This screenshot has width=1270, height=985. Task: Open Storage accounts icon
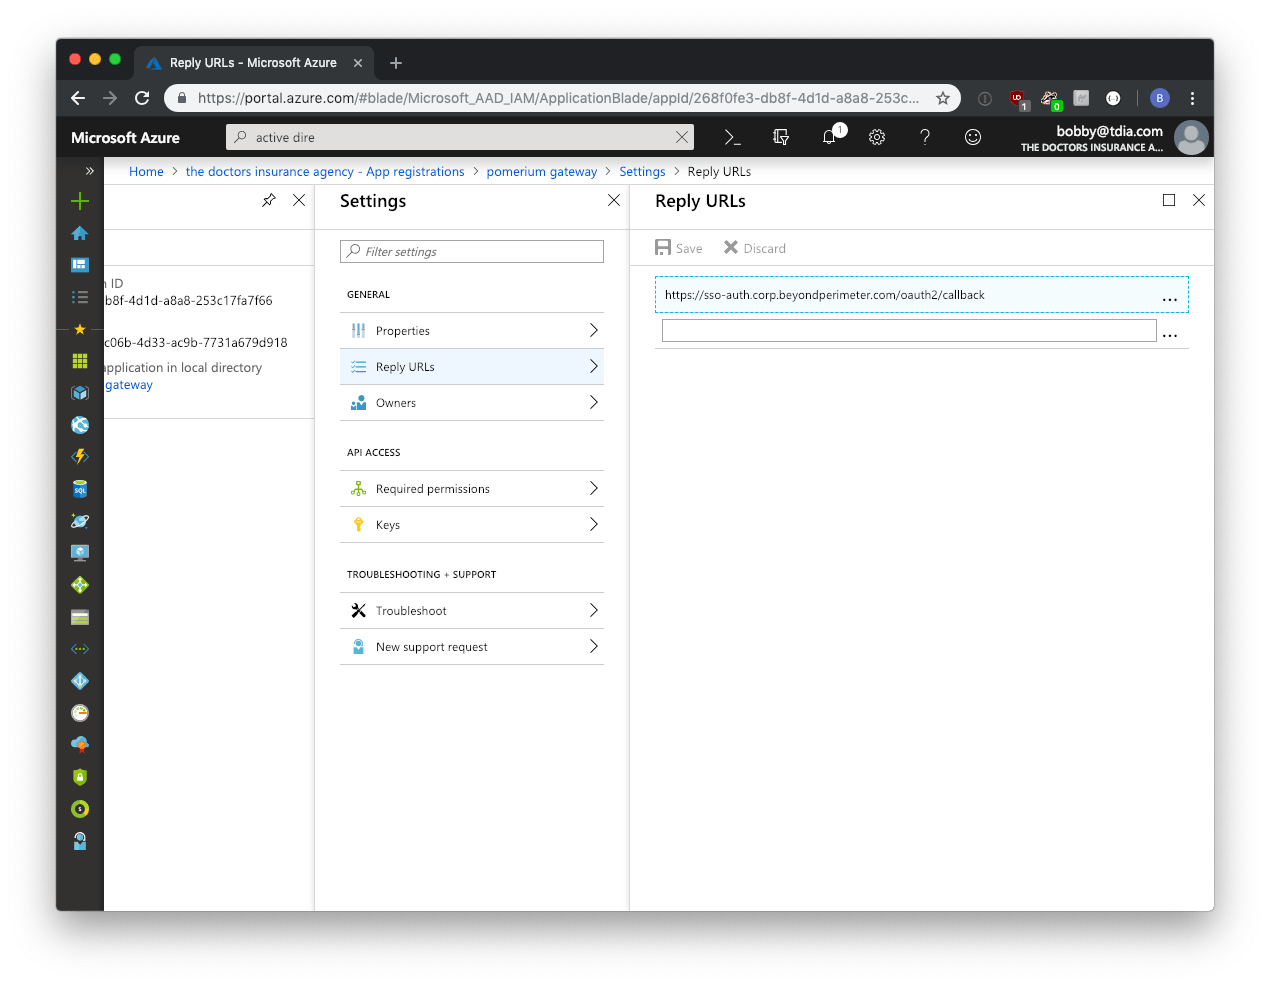(80, 617)
